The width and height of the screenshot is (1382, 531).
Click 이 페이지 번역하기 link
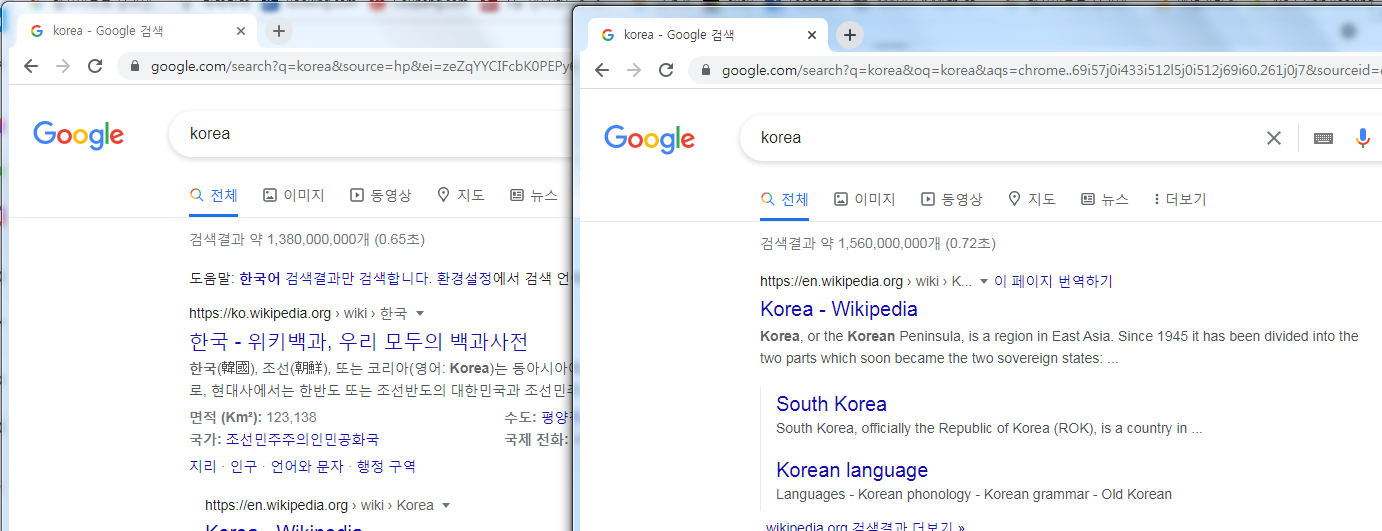(x=1054, y=282)
